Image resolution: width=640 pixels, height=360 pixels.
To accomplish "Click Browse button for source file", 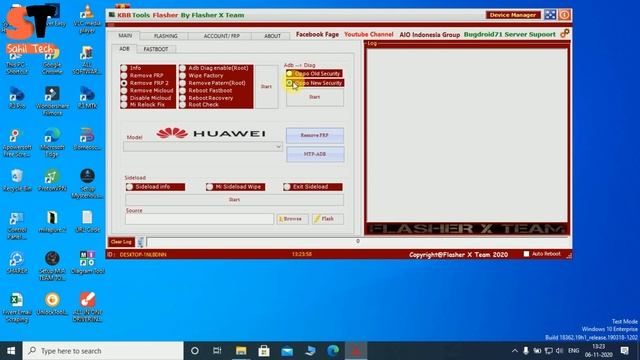I will (292, 219).
